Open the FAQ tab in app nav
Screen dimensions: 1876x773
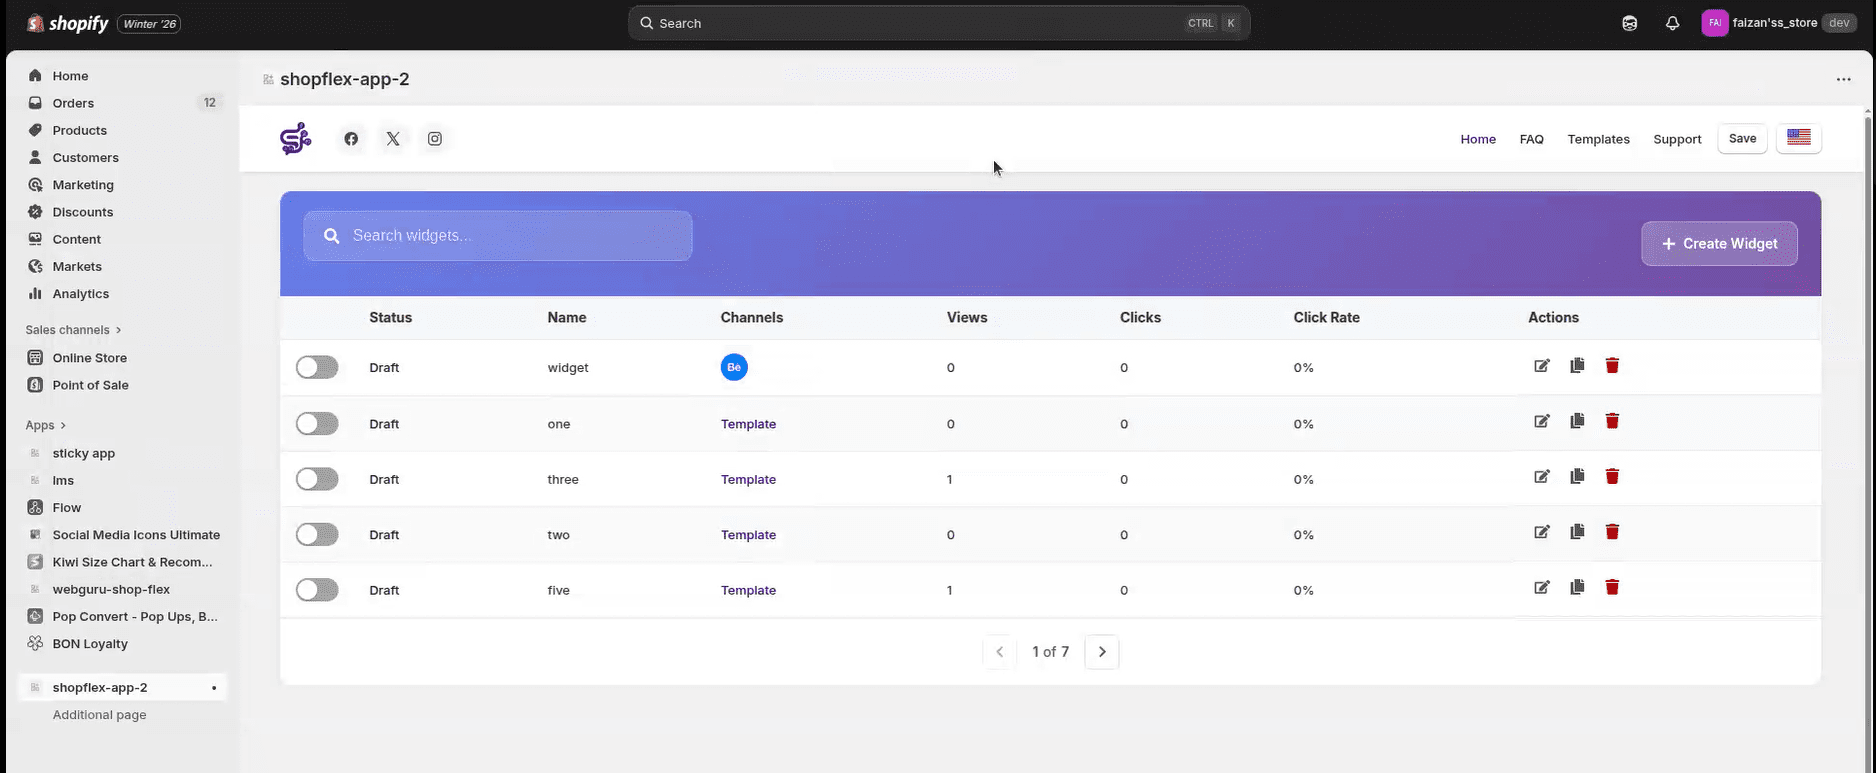pyautogui.click(x=1531, y=139)
